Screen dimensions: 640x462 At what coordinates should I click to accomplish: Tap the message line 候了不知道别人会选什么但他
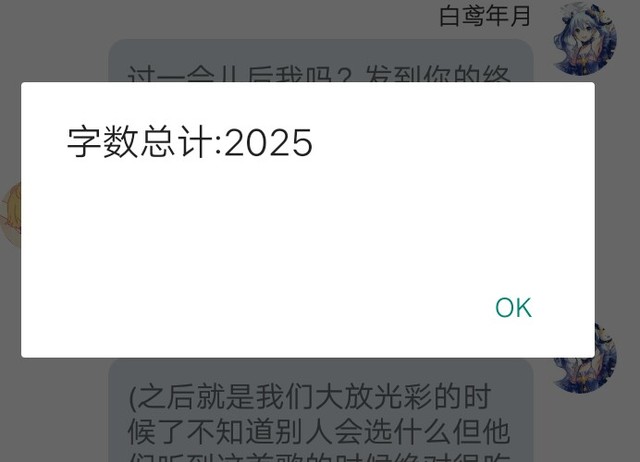coord(319,431)
